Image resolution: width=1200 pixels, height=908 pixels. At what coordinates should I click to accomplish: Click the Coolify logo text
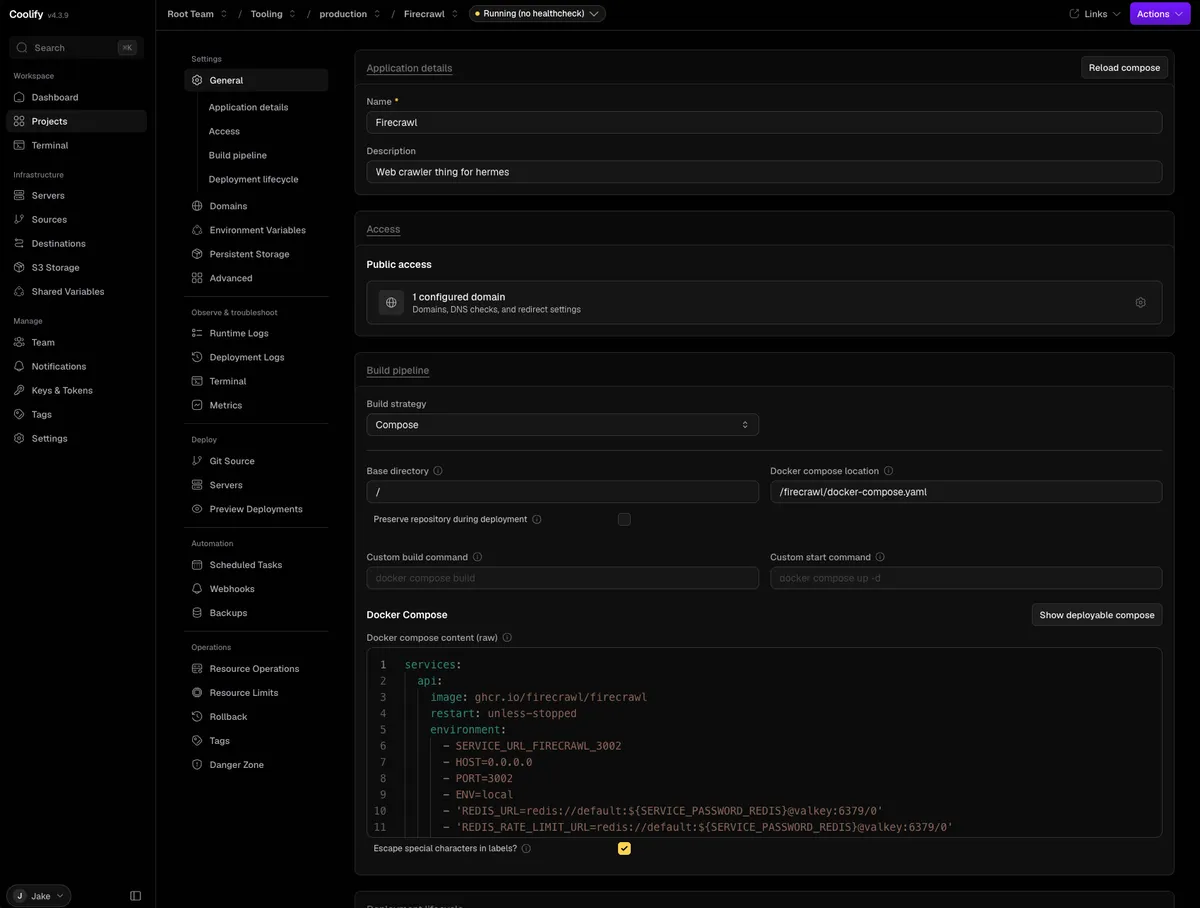26,14
